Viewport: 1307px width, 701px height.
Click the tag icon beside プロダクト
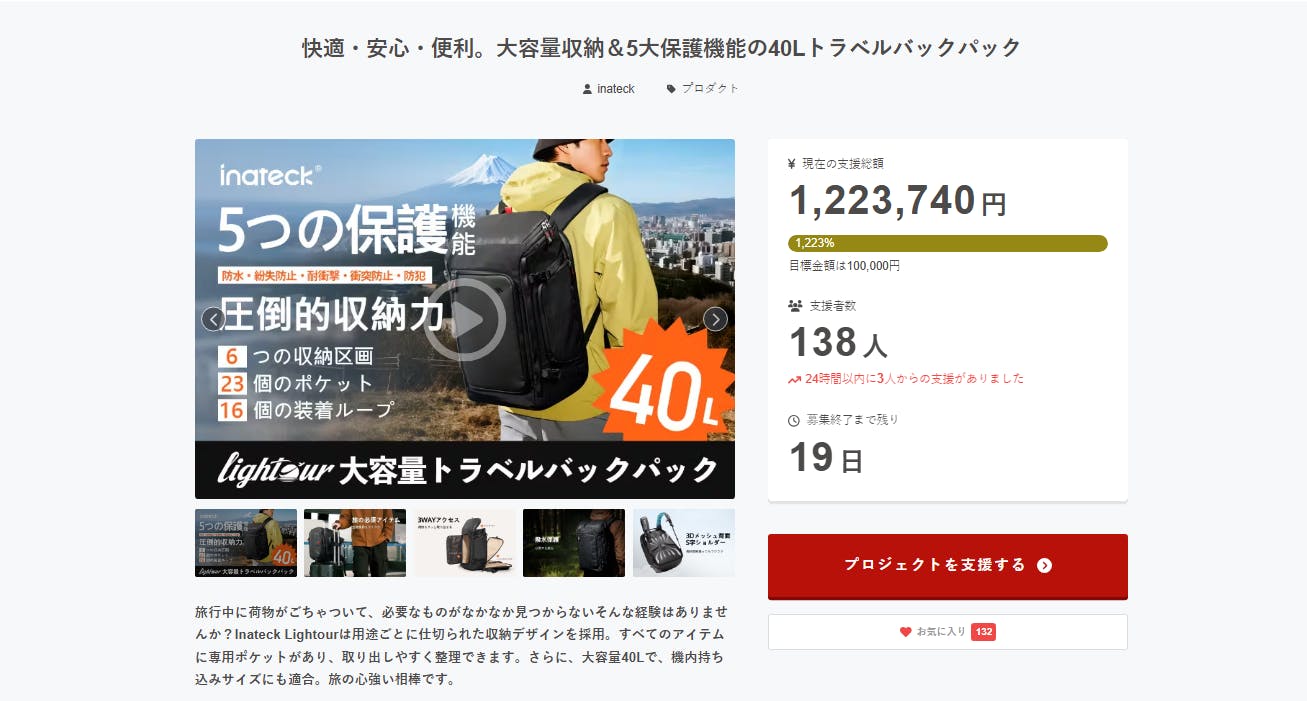pos(671,89)
